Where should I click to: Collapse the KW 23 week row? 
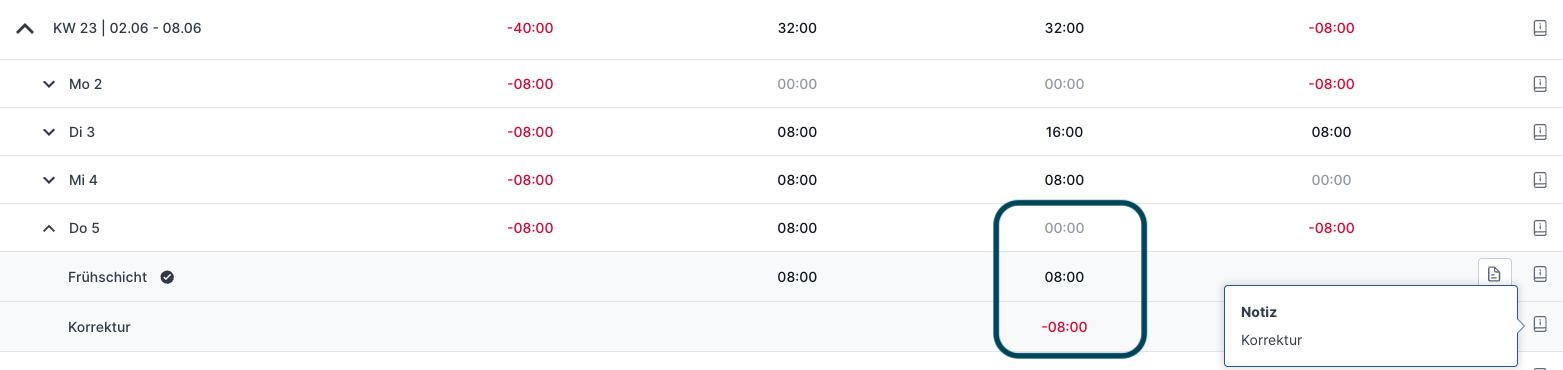coord(25,29)
